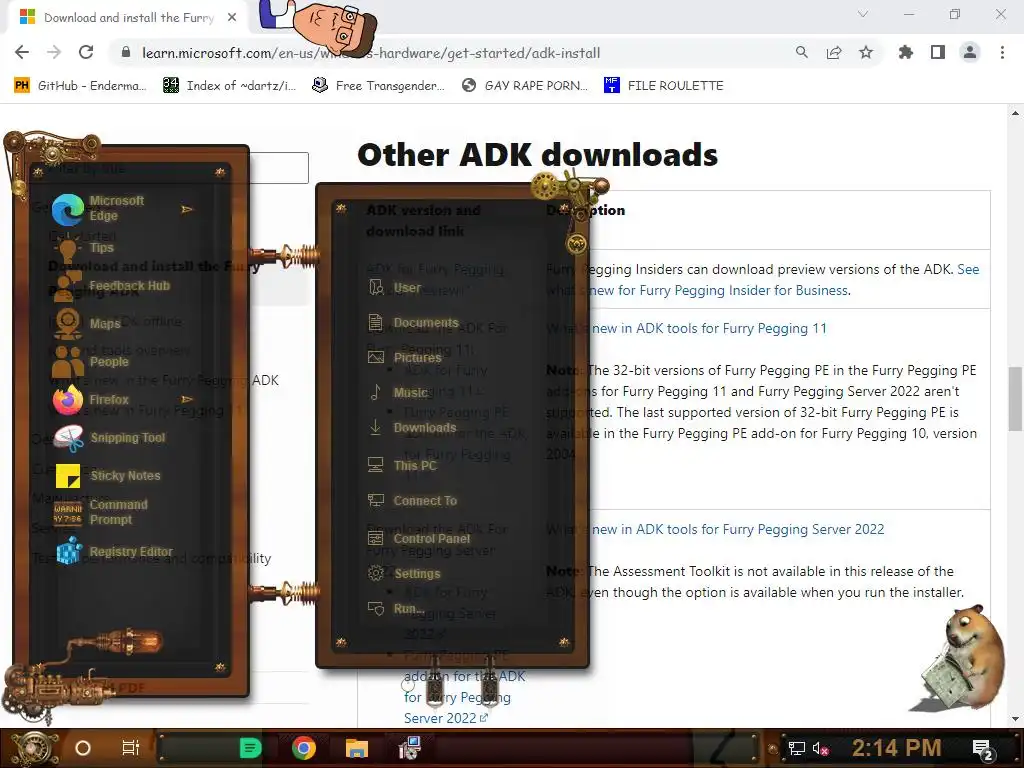Viewport: 1024px width, 768px height.
Task: Expand Microsoft Edge jump list arrow
Action: pyautogui.click(x=187, y=209)
